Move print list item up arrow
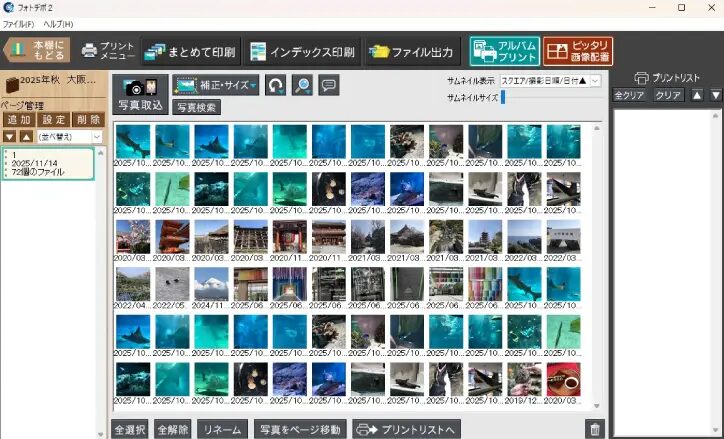Viewport: 724px width, 439px height. [x=697, y=95]
